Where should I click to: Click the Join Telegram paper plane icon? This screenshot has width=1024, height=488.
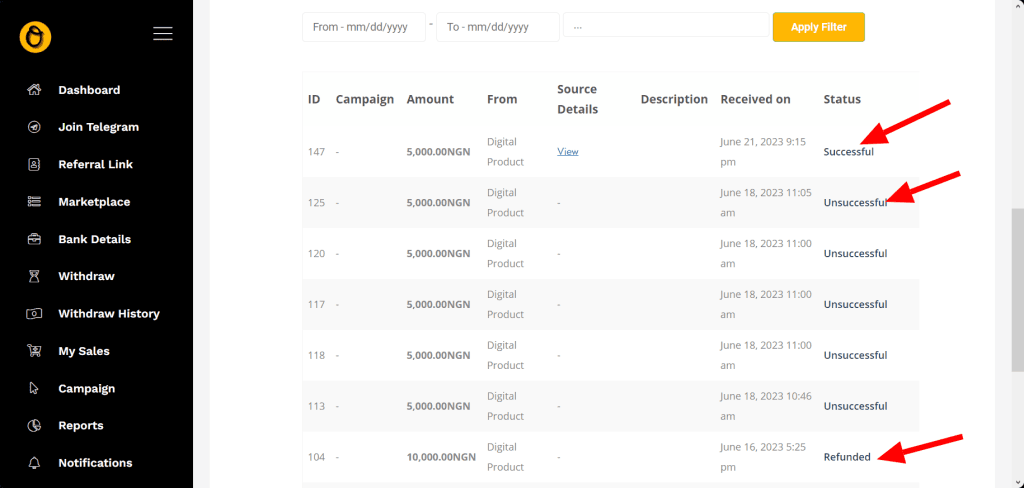coord(34,127)
